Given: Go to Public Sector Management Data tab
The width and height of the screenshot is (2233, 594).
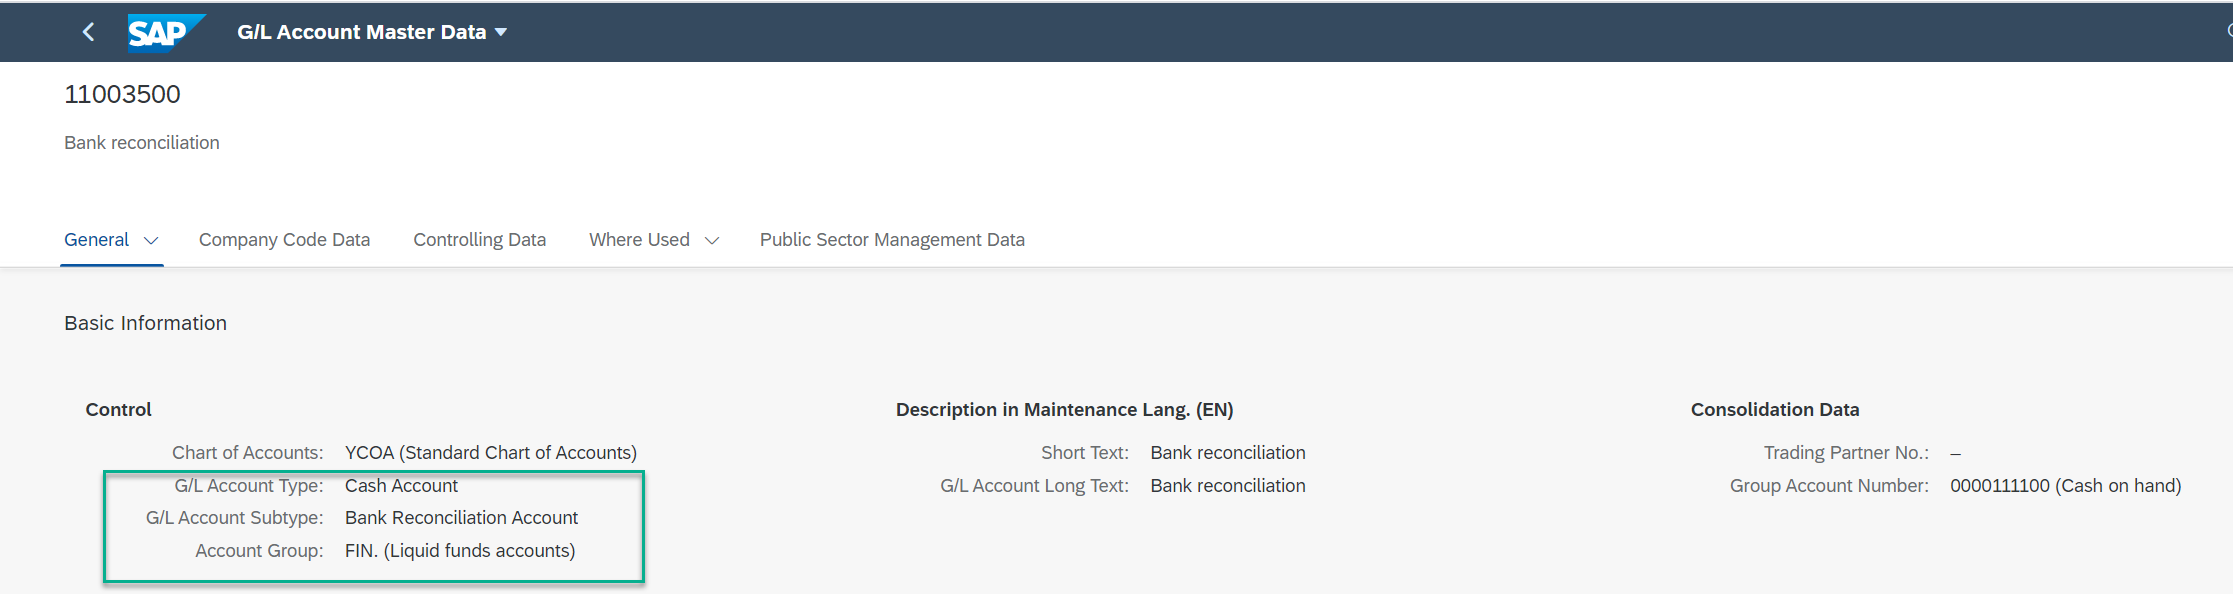Looking at the screenshot, I should [892, 240].
